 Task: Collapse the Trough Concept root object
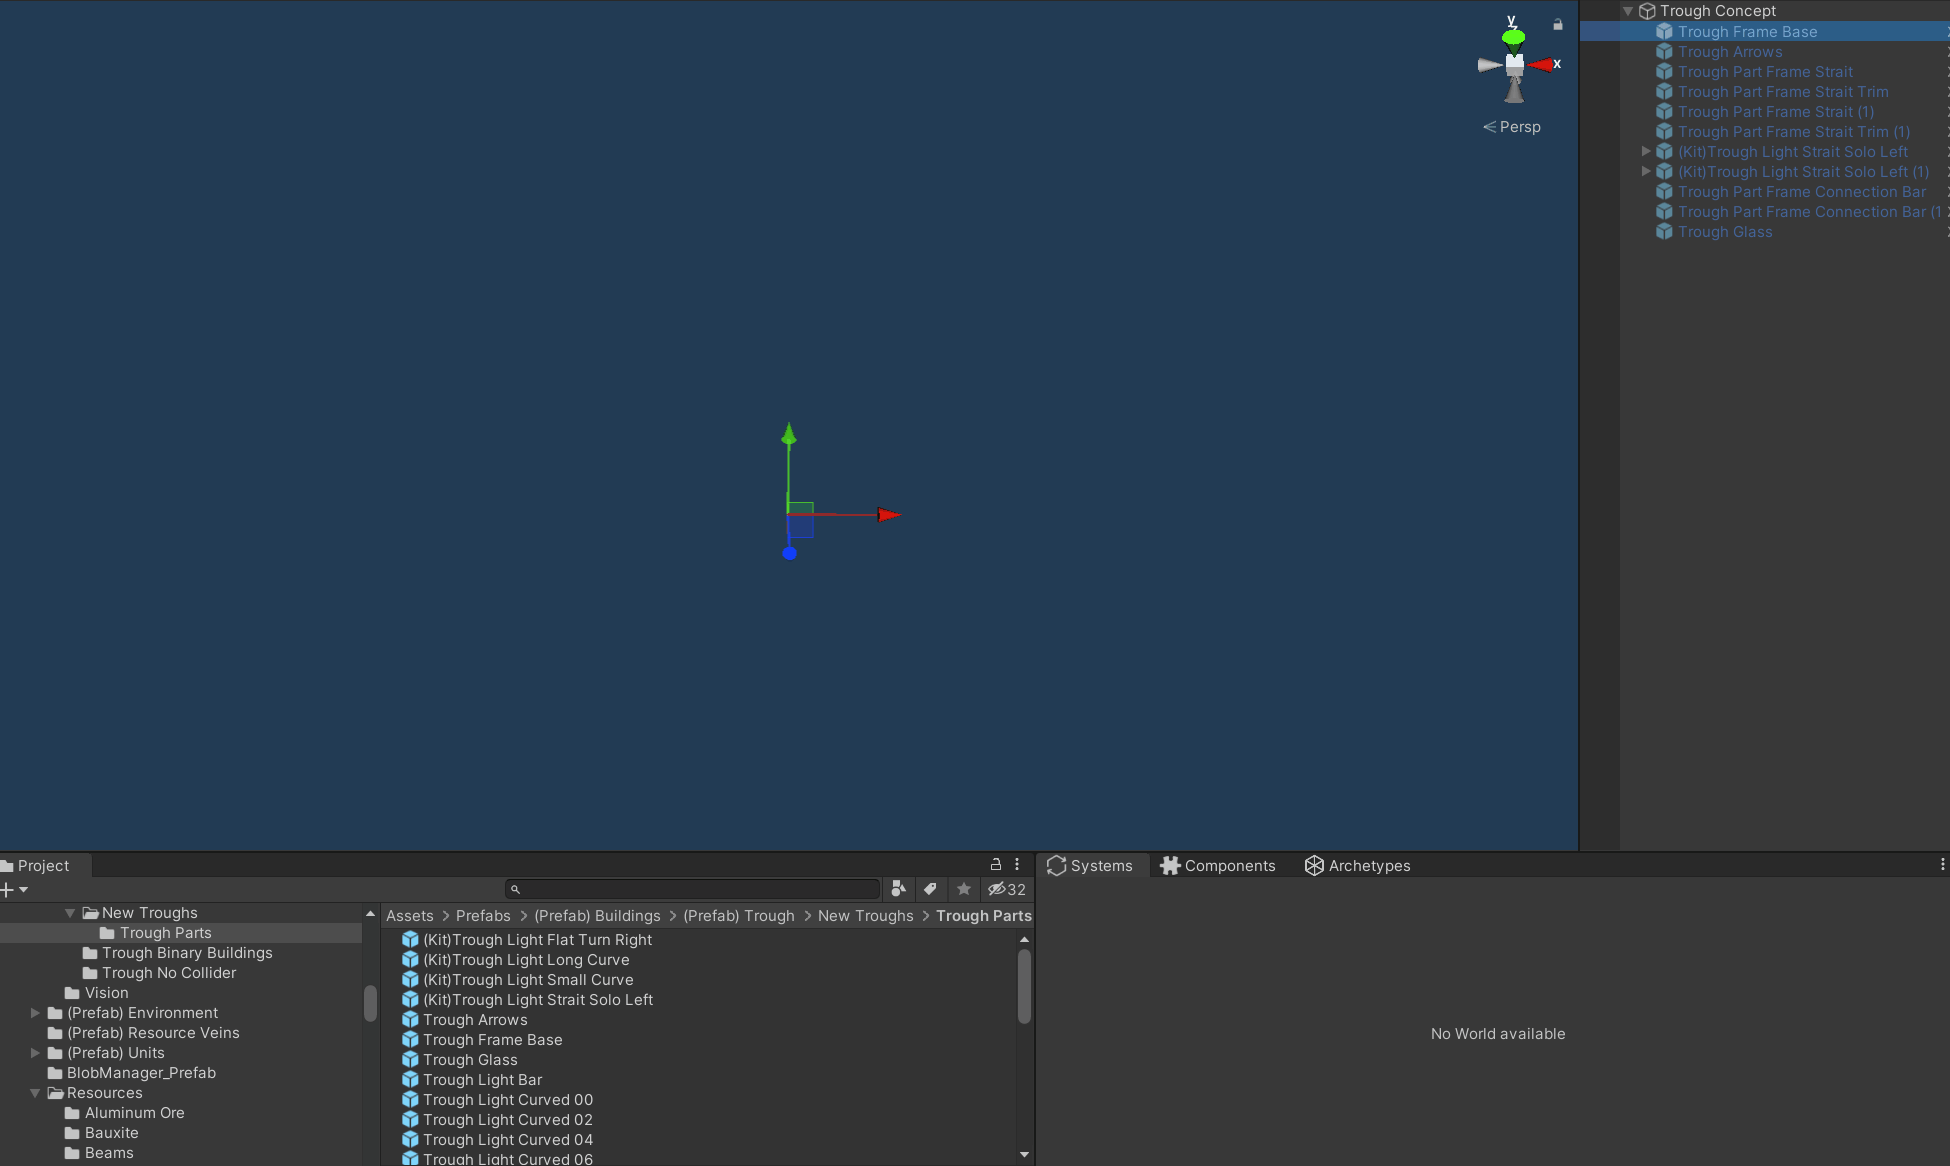point(1628,11)
